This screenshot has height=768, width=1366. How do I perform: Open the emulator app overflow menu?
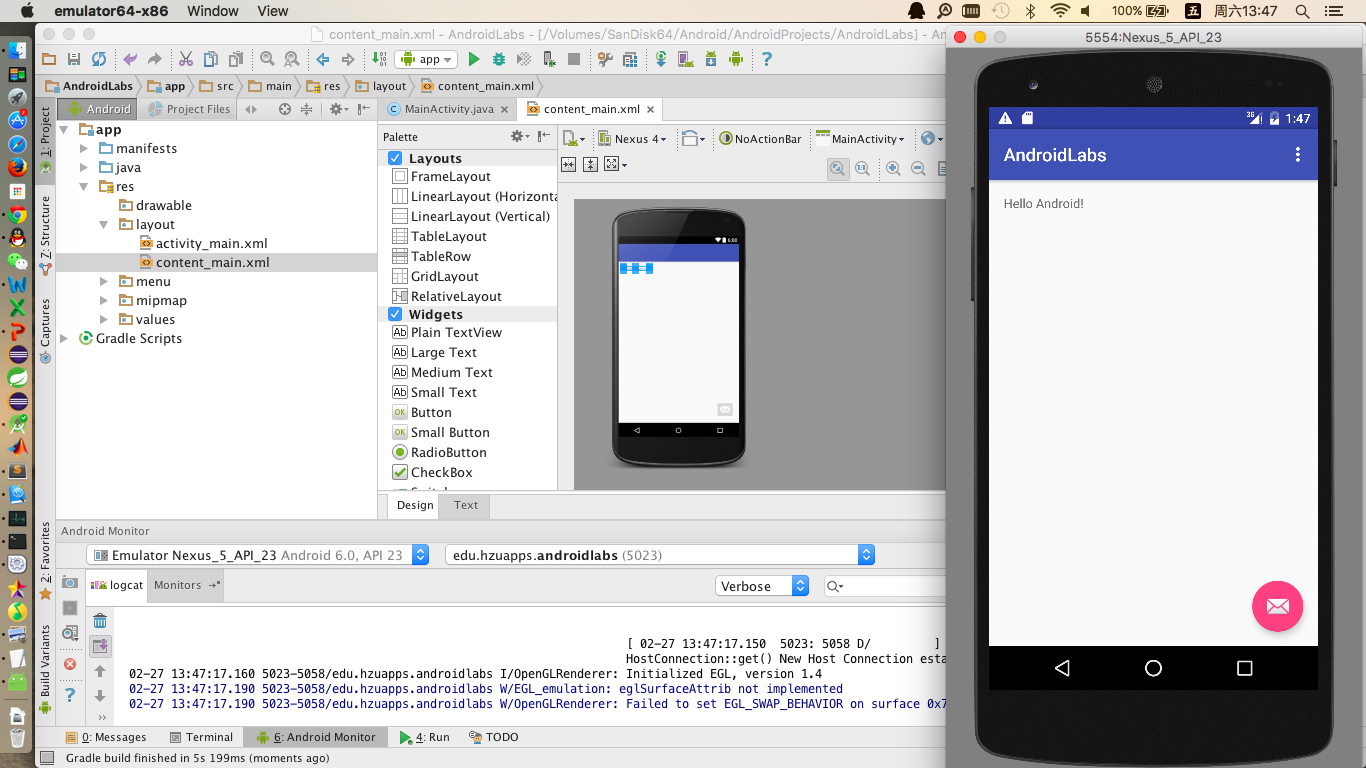click(x=1298, y=154)
